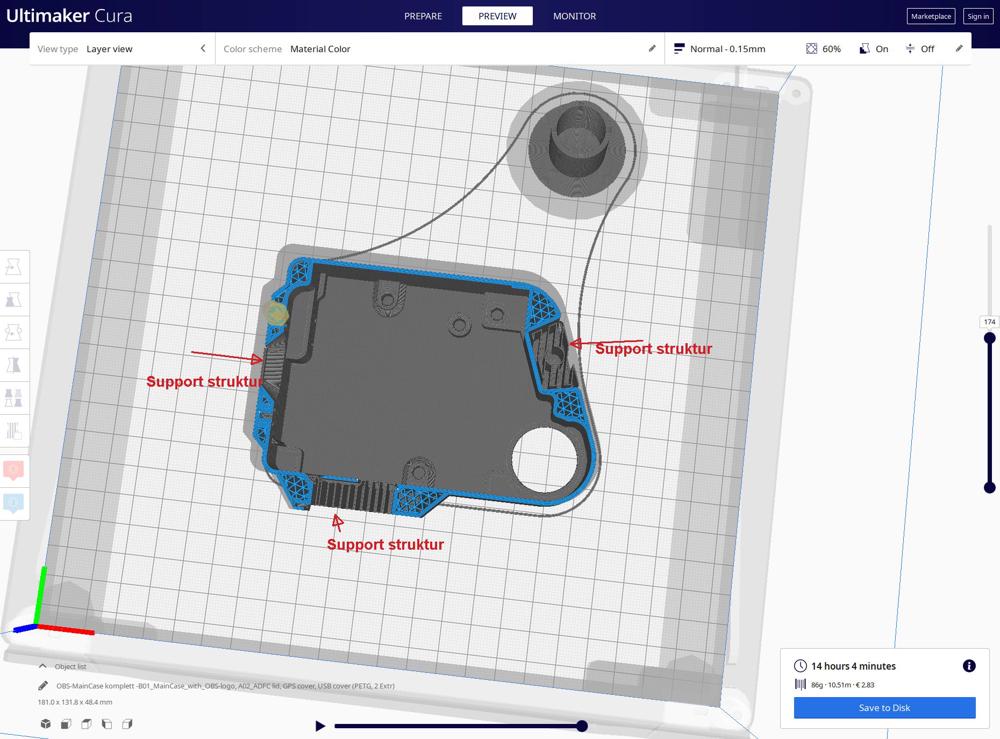Open the View type Layer view dropdown
The width and height of the screenshot is (1000, 739).
pos(122,49)
